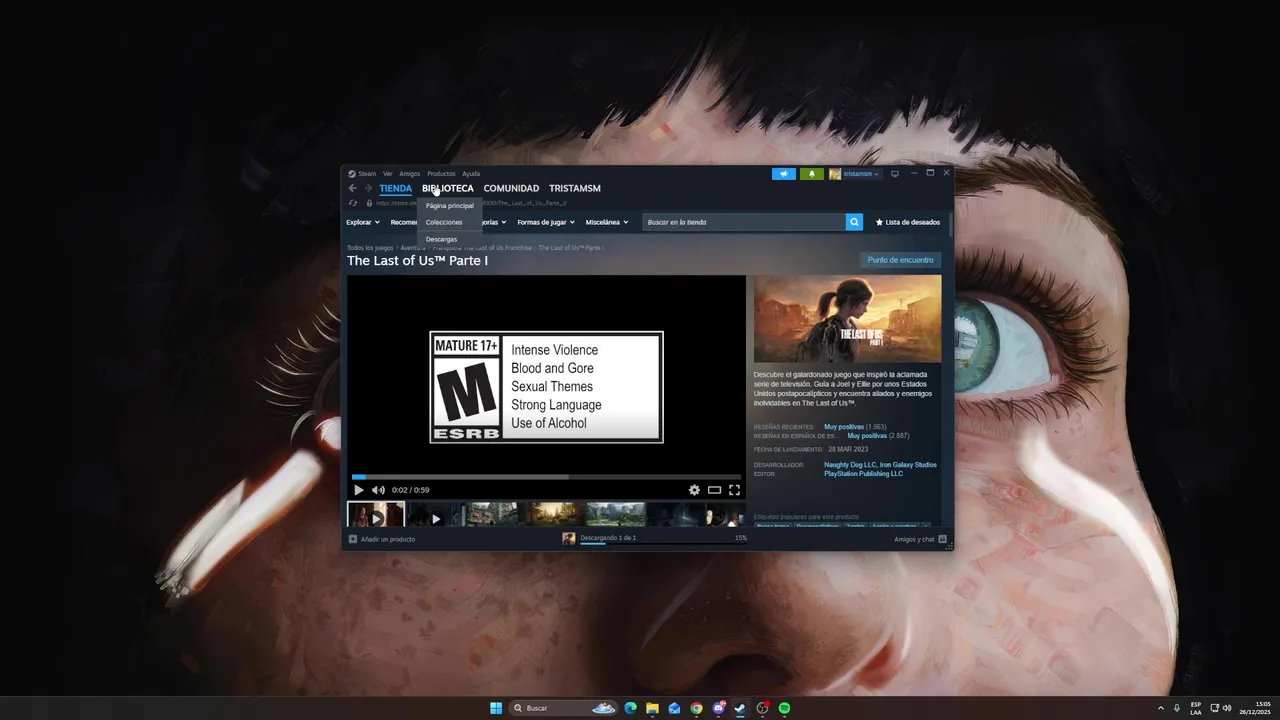This screenshot has height=720, width=1280.
Task: Open the Productos menu
Action: coord(441,174)
